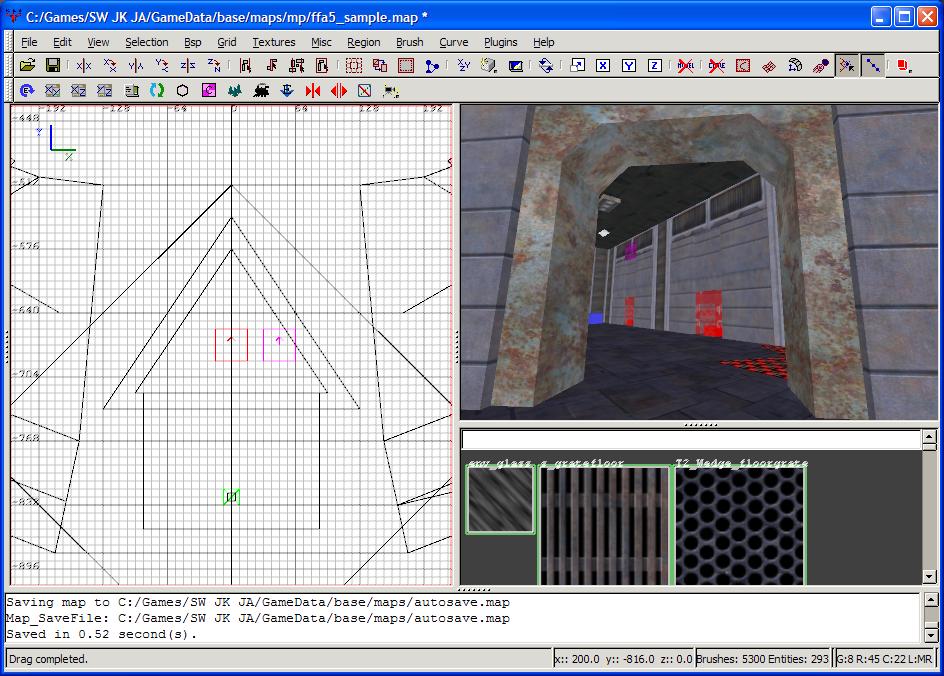Image resolution: width=944 pixels, height=676 pixels.
Task: Rotate selection around the Y axis
Action: [161, 65]
